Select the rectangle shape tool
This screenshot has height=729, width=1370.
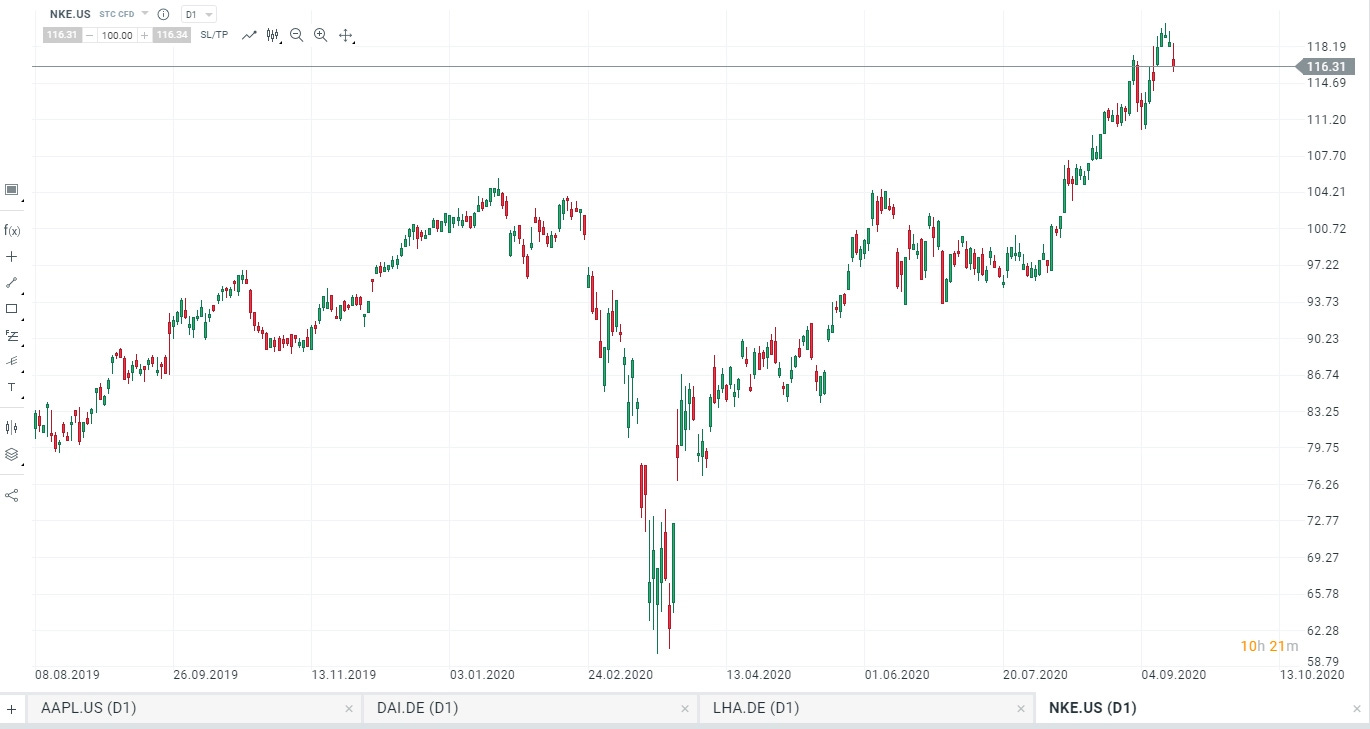click(x=12, y=308)
